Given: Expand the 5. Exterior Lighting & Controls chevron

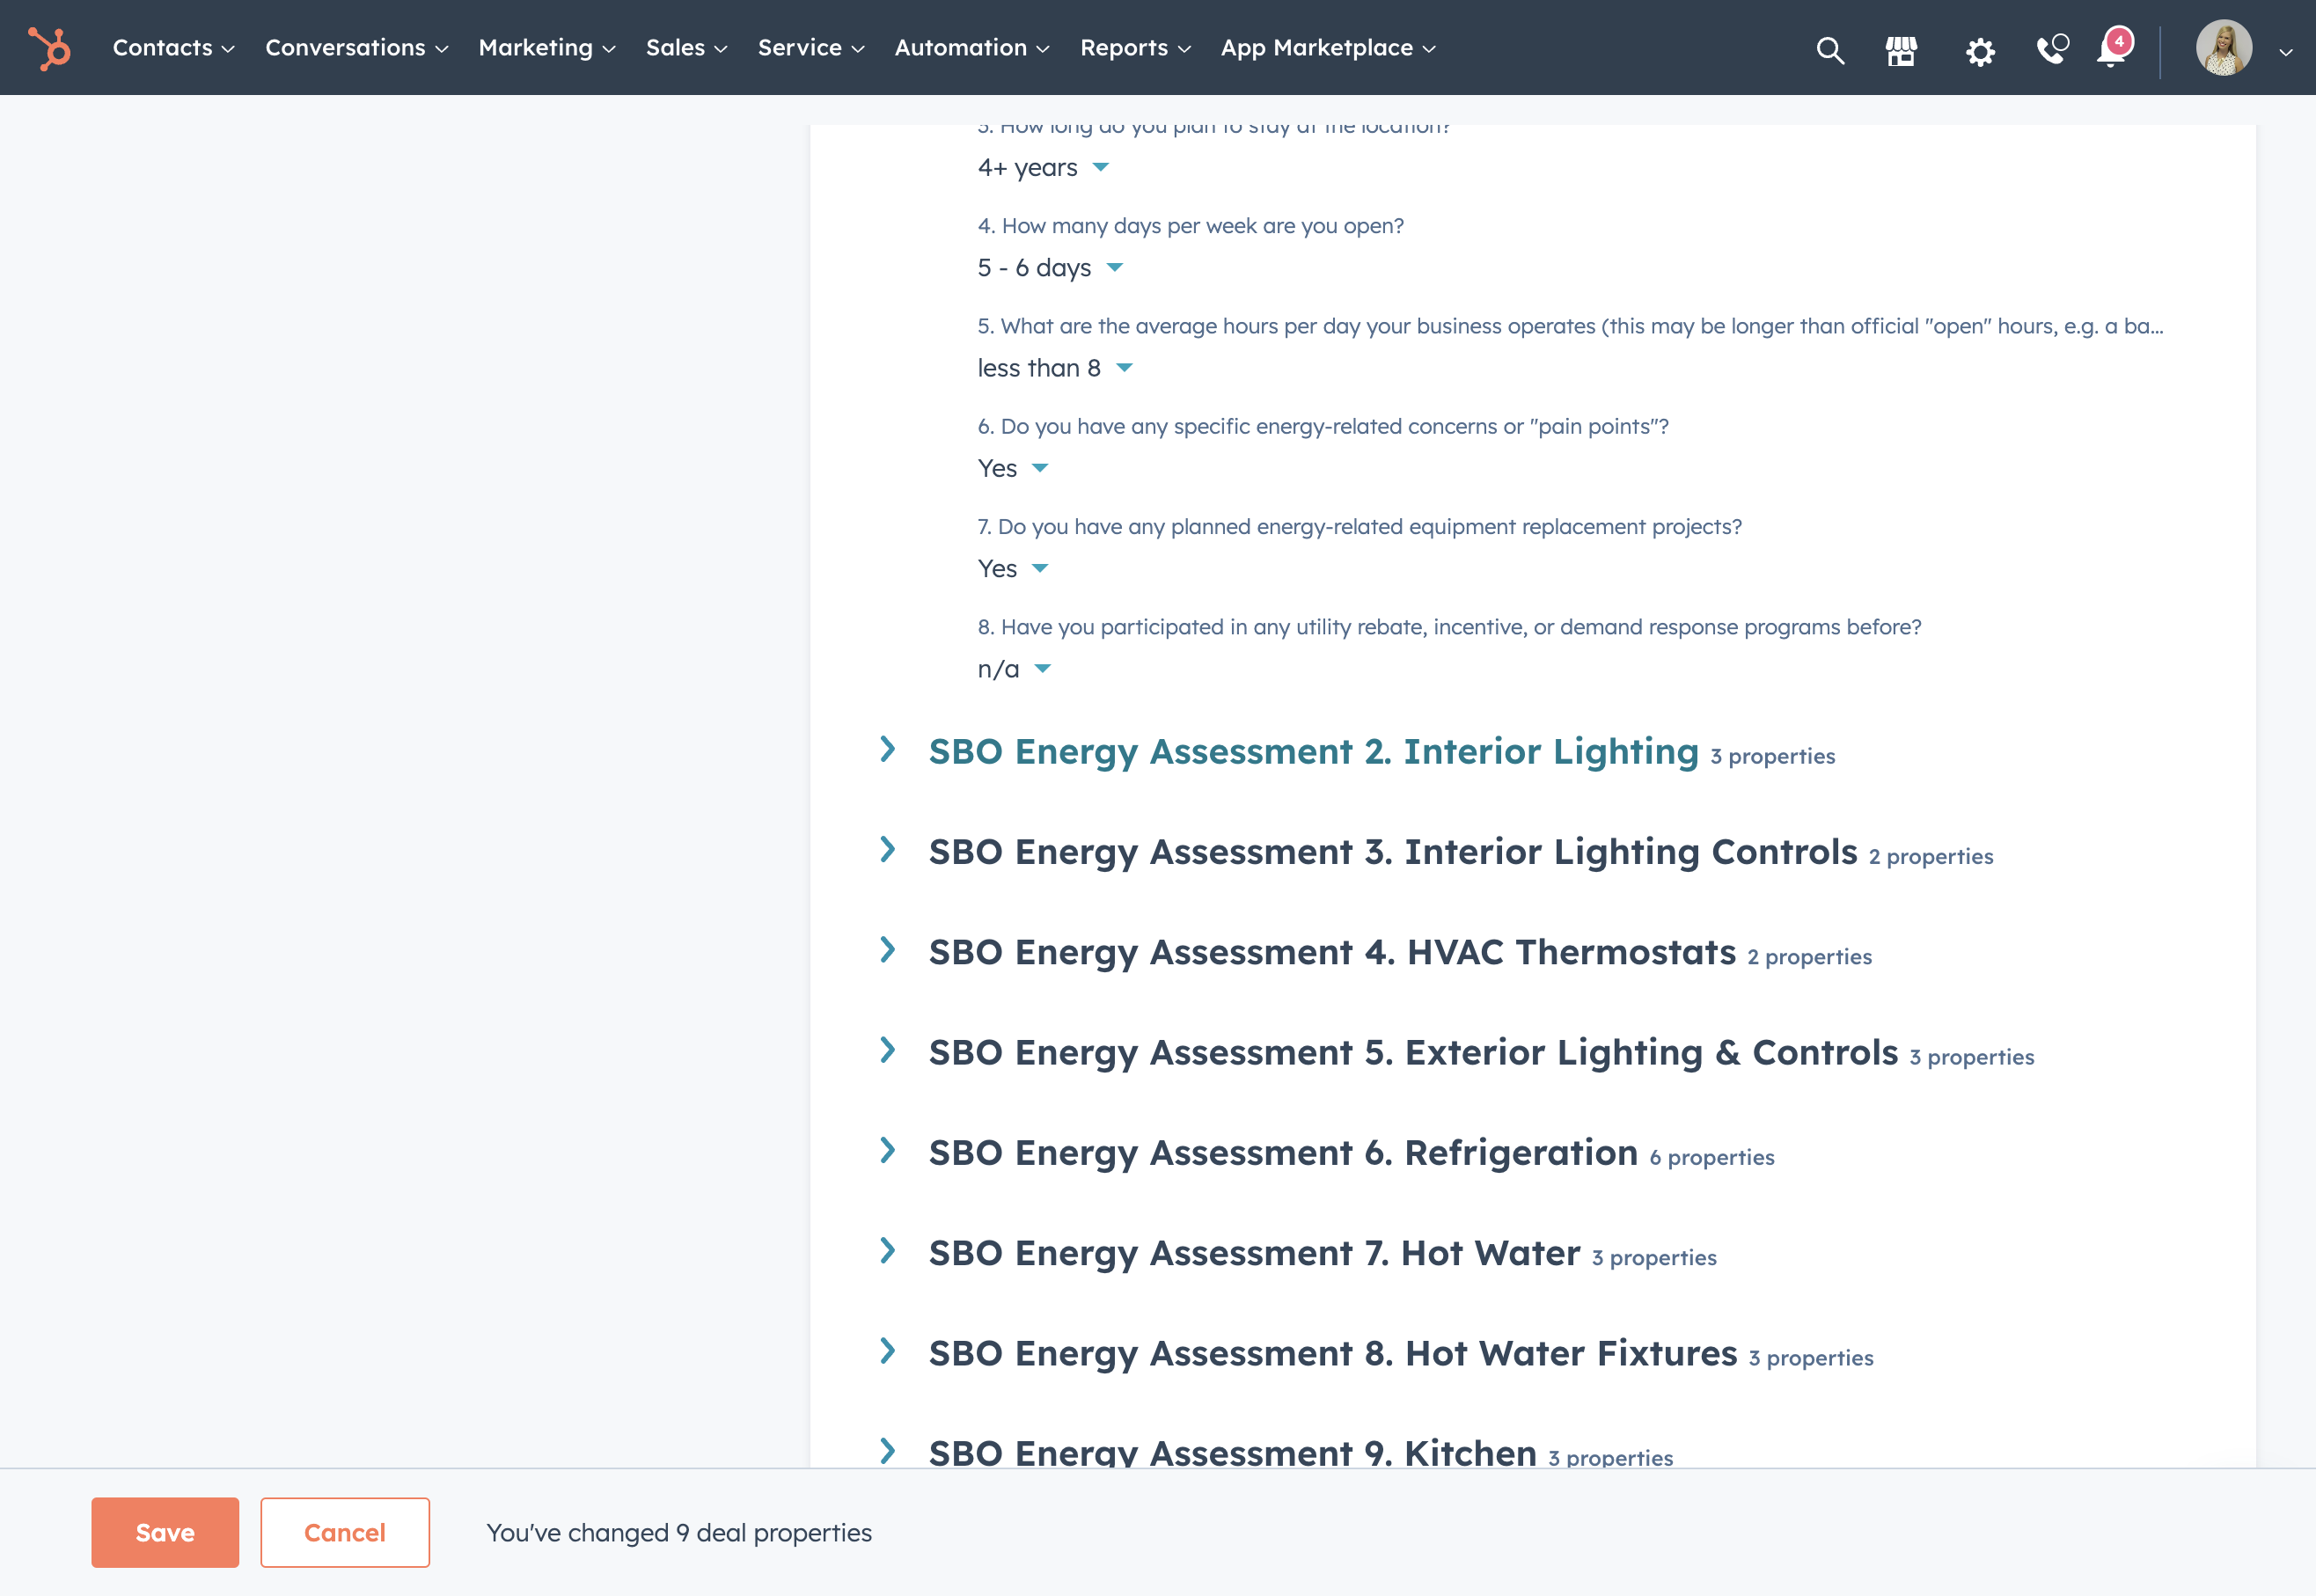Looking at the screenshot, I should coord(887,1050).
